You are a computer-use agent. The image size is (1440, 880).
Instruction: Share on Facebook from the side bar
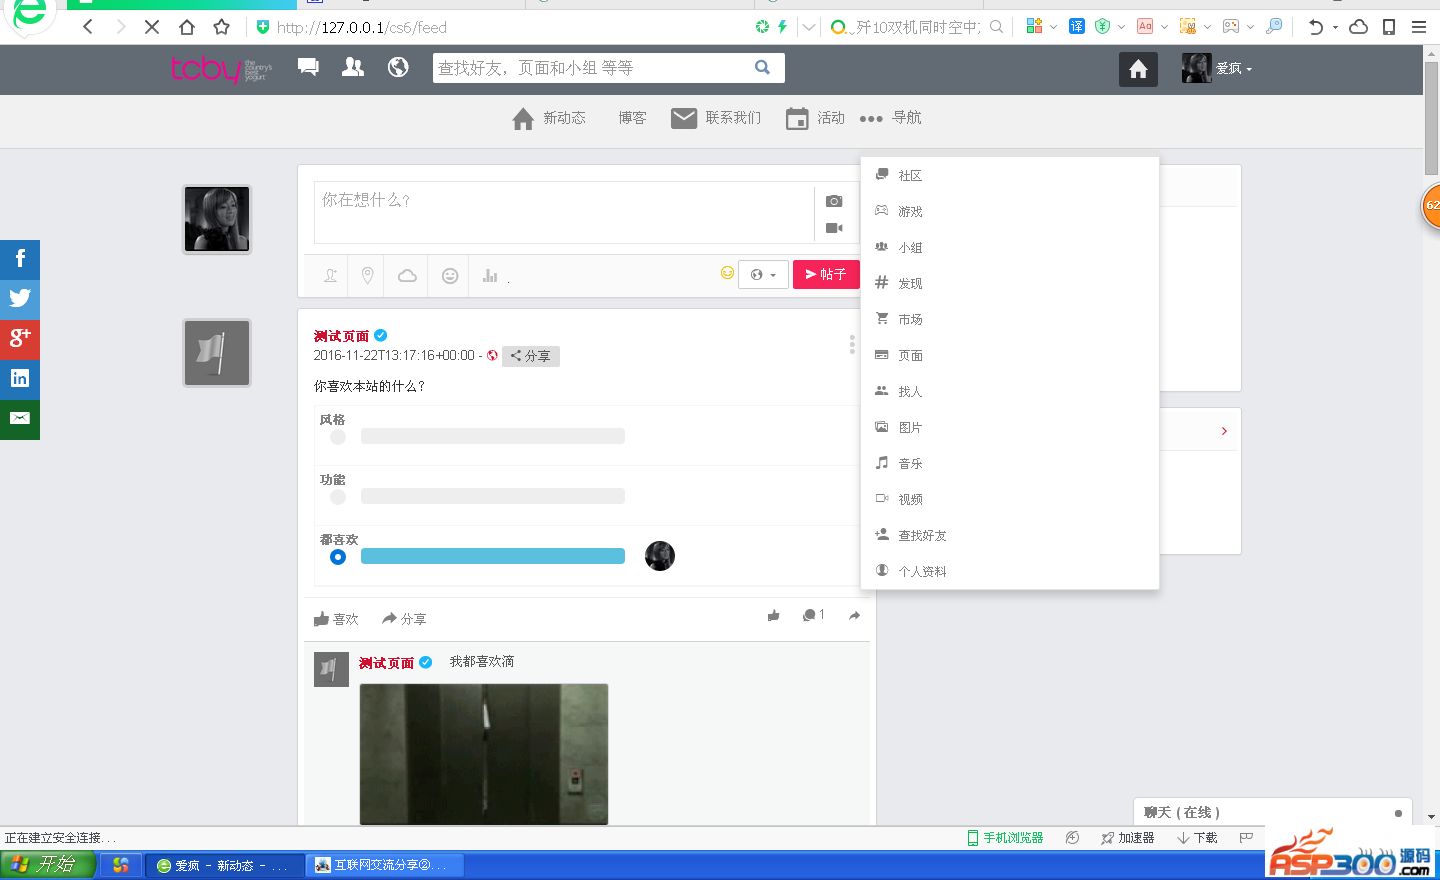pos(20,258)
